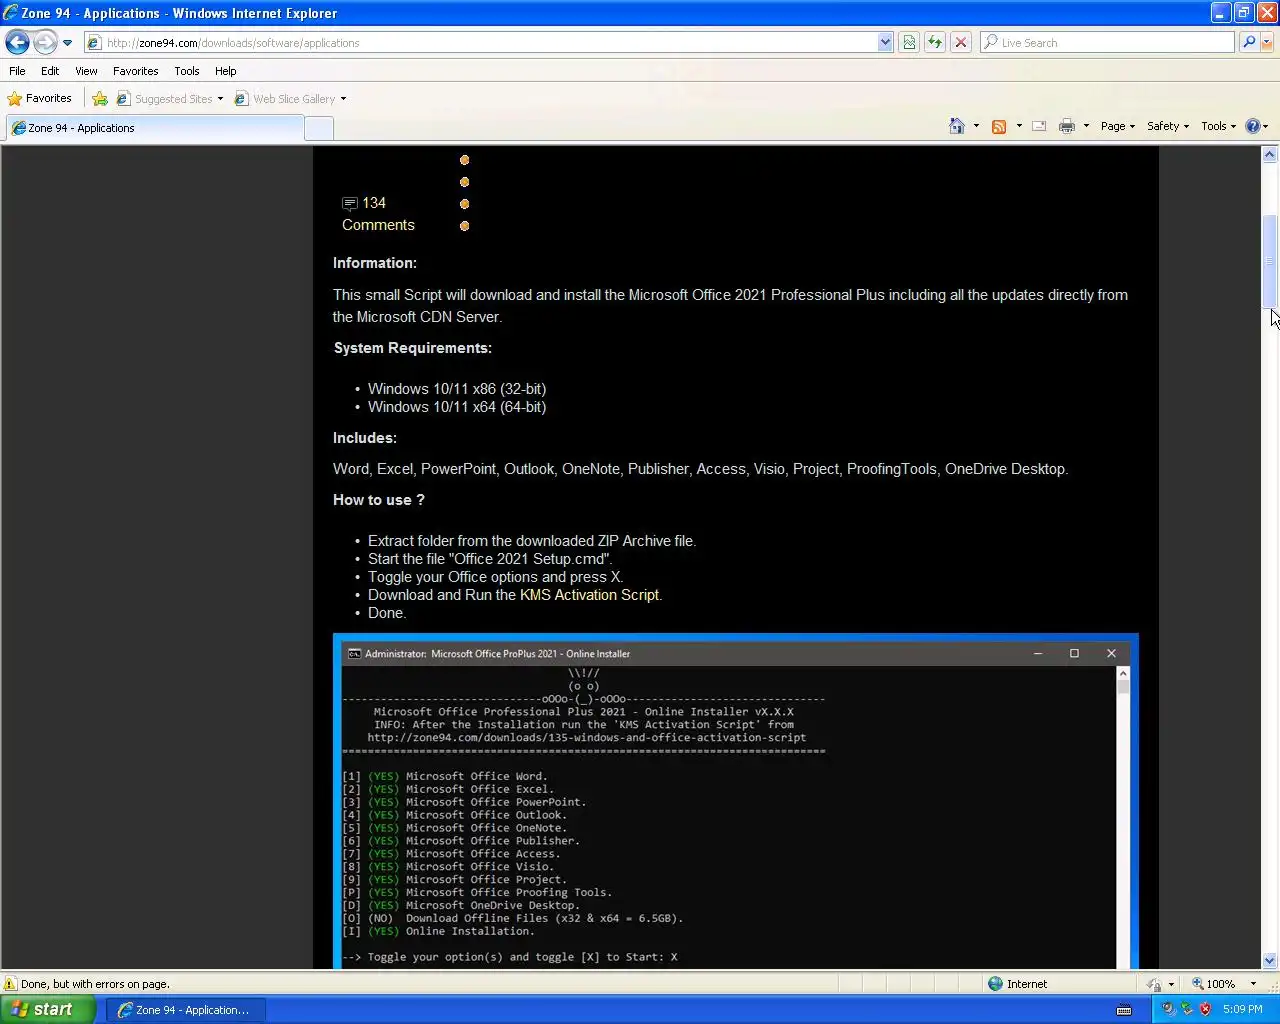1280x1024 pixels.
Task: Click the page errors warning icon
Action: [10, 984]
